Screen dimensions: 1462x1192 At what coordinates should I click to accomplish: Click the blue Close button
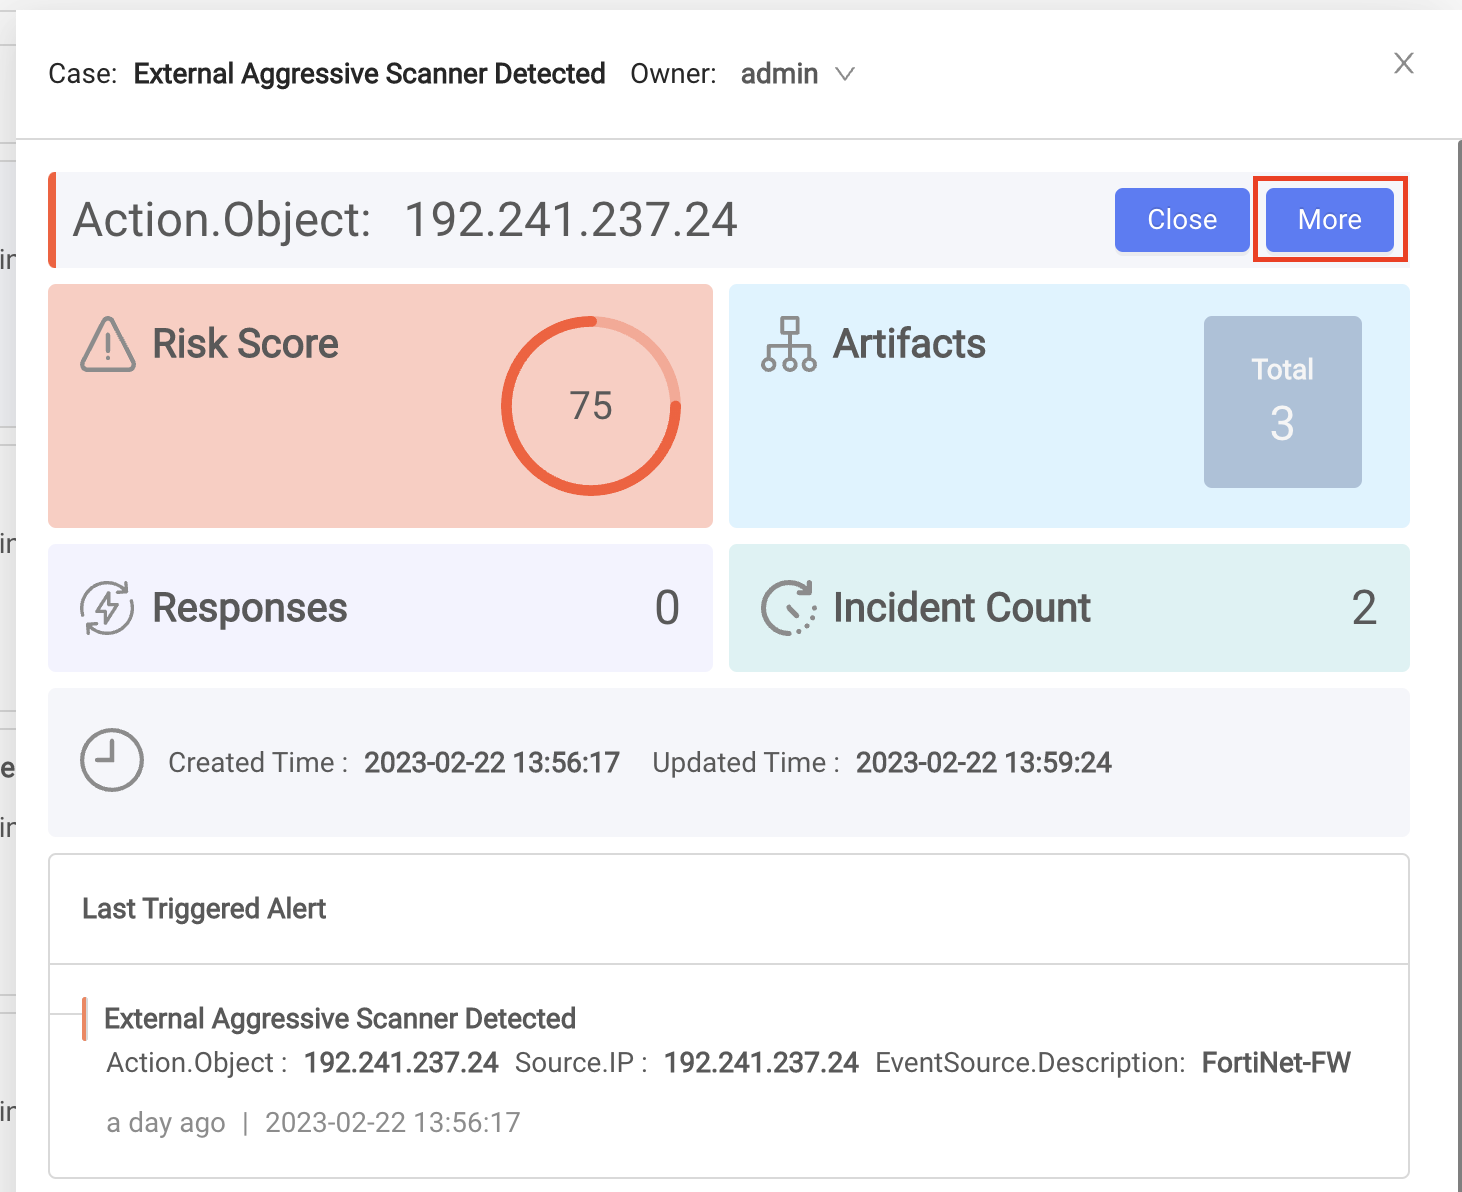1182,220
